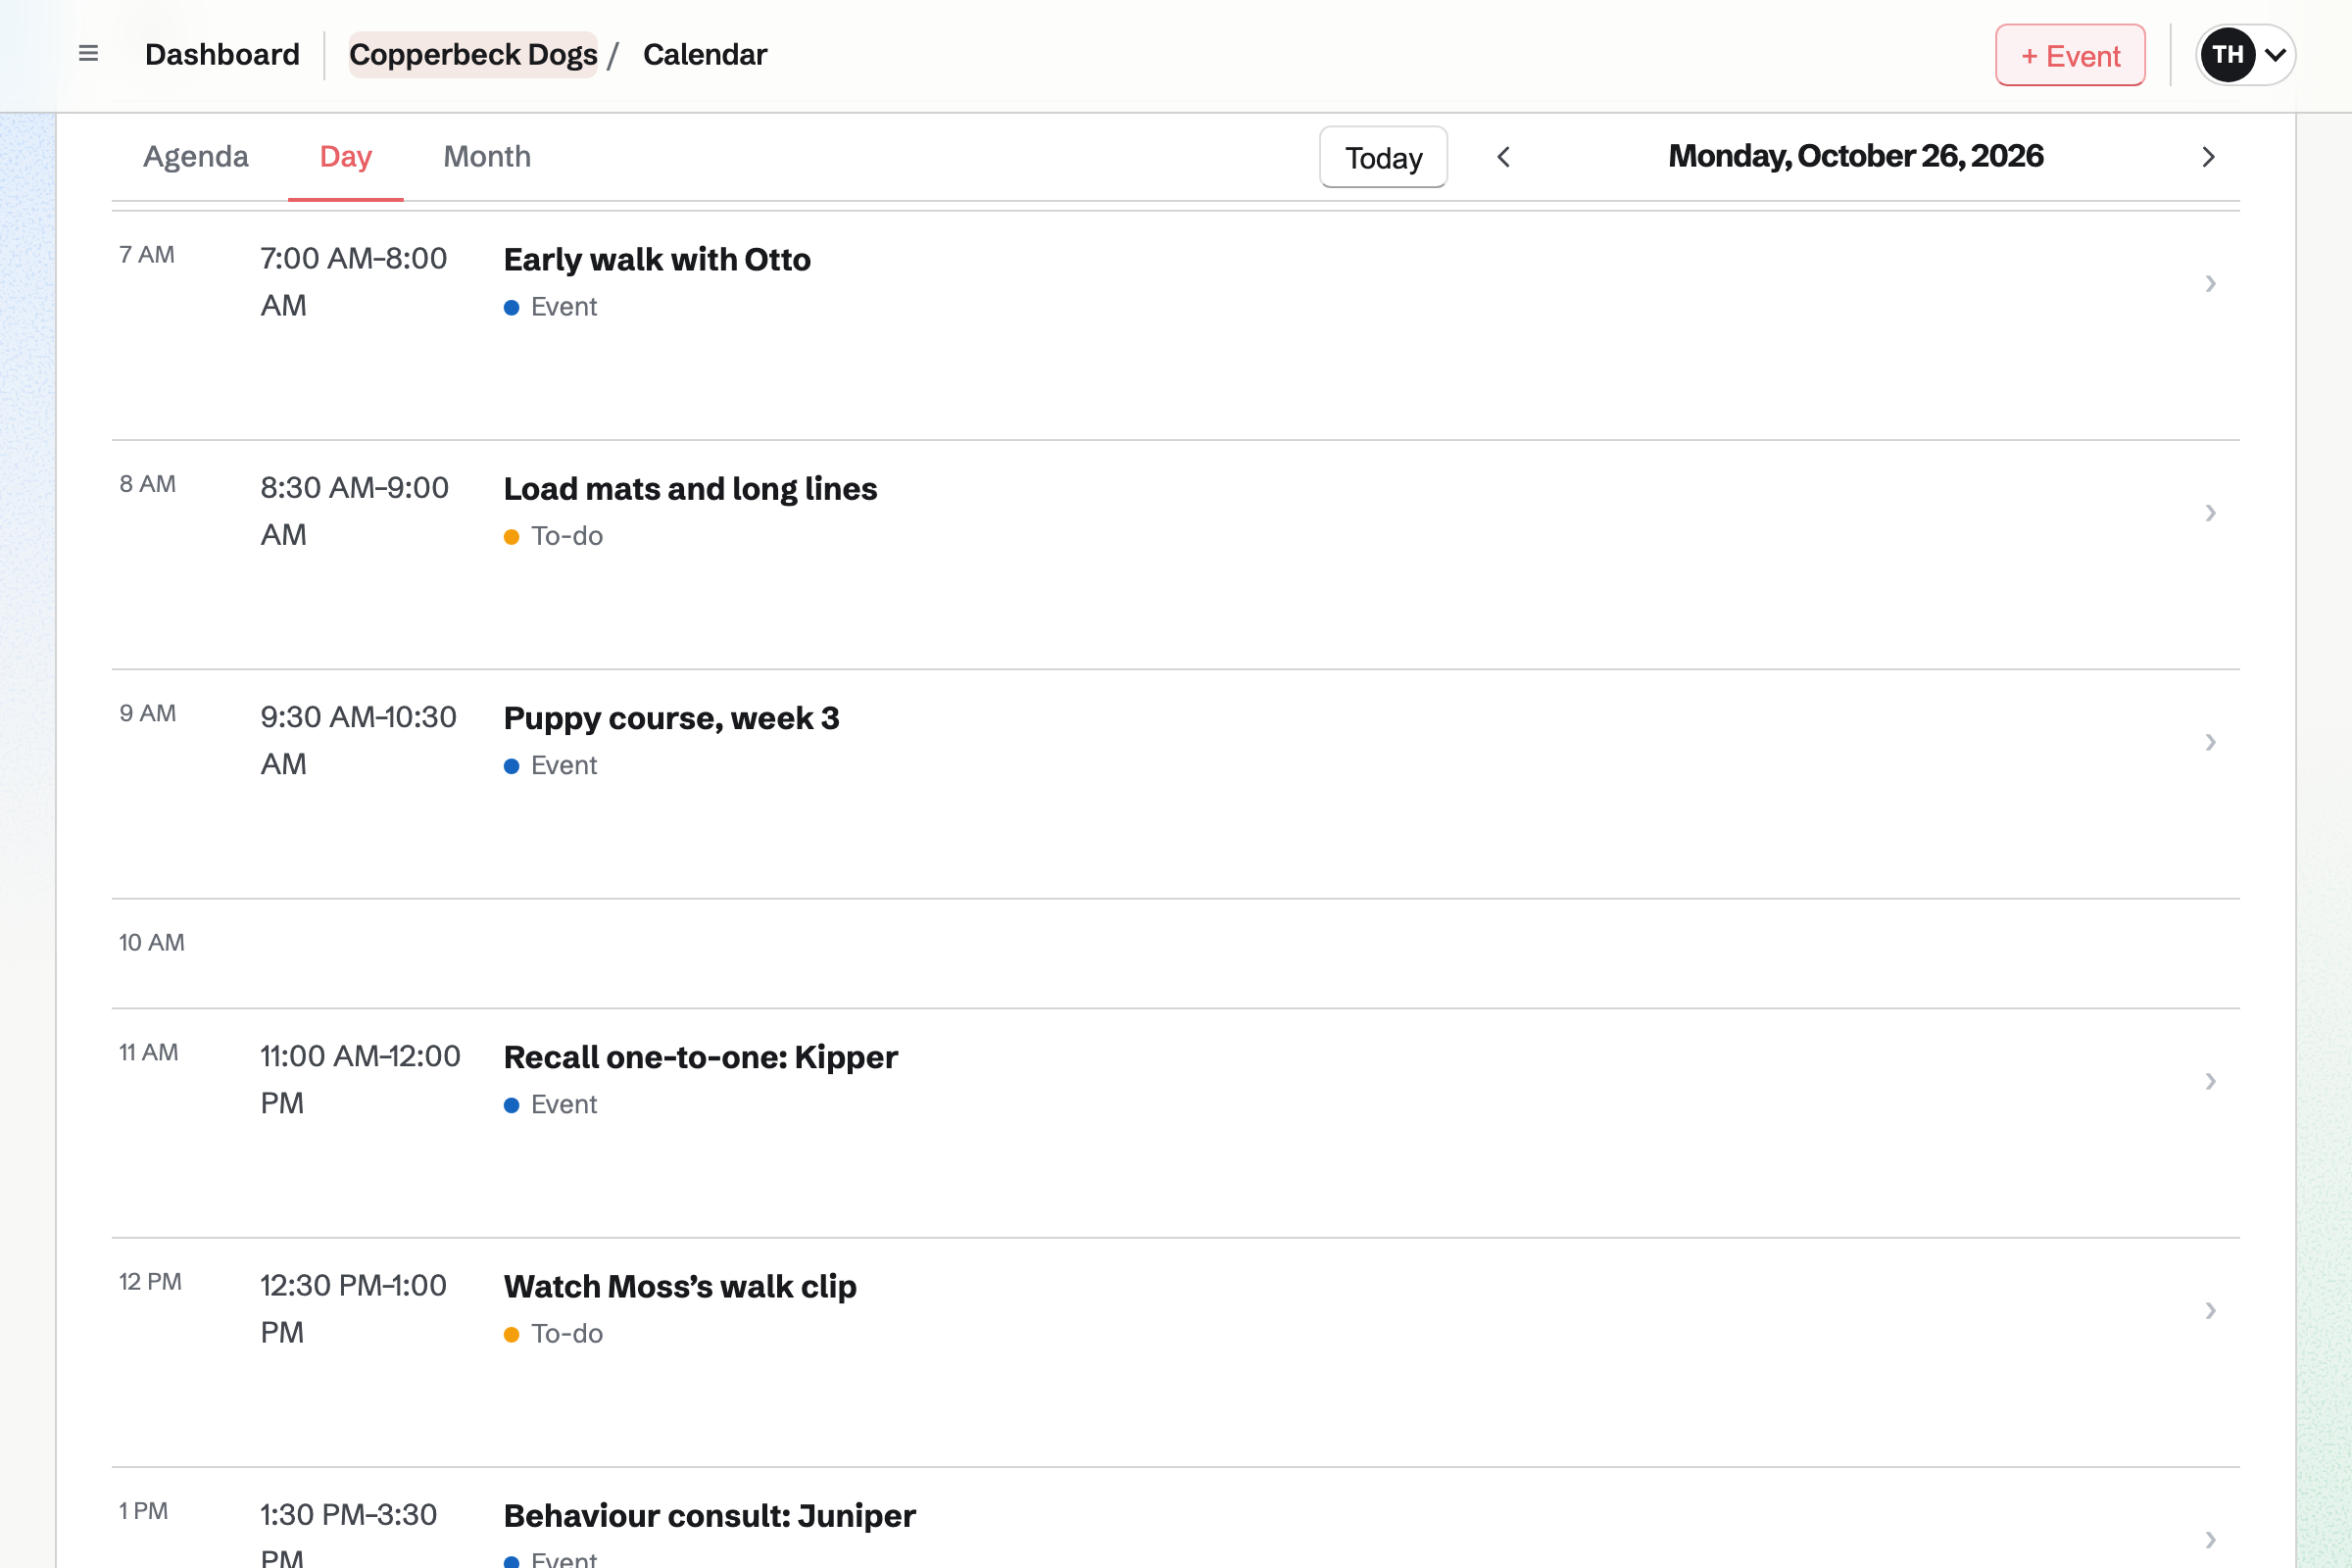Image resolution: width=2352 pixels, height=1568 pixels.
Task: Open Recall one-to-one: Kipper chevron
Action: click(2210, 1081)
